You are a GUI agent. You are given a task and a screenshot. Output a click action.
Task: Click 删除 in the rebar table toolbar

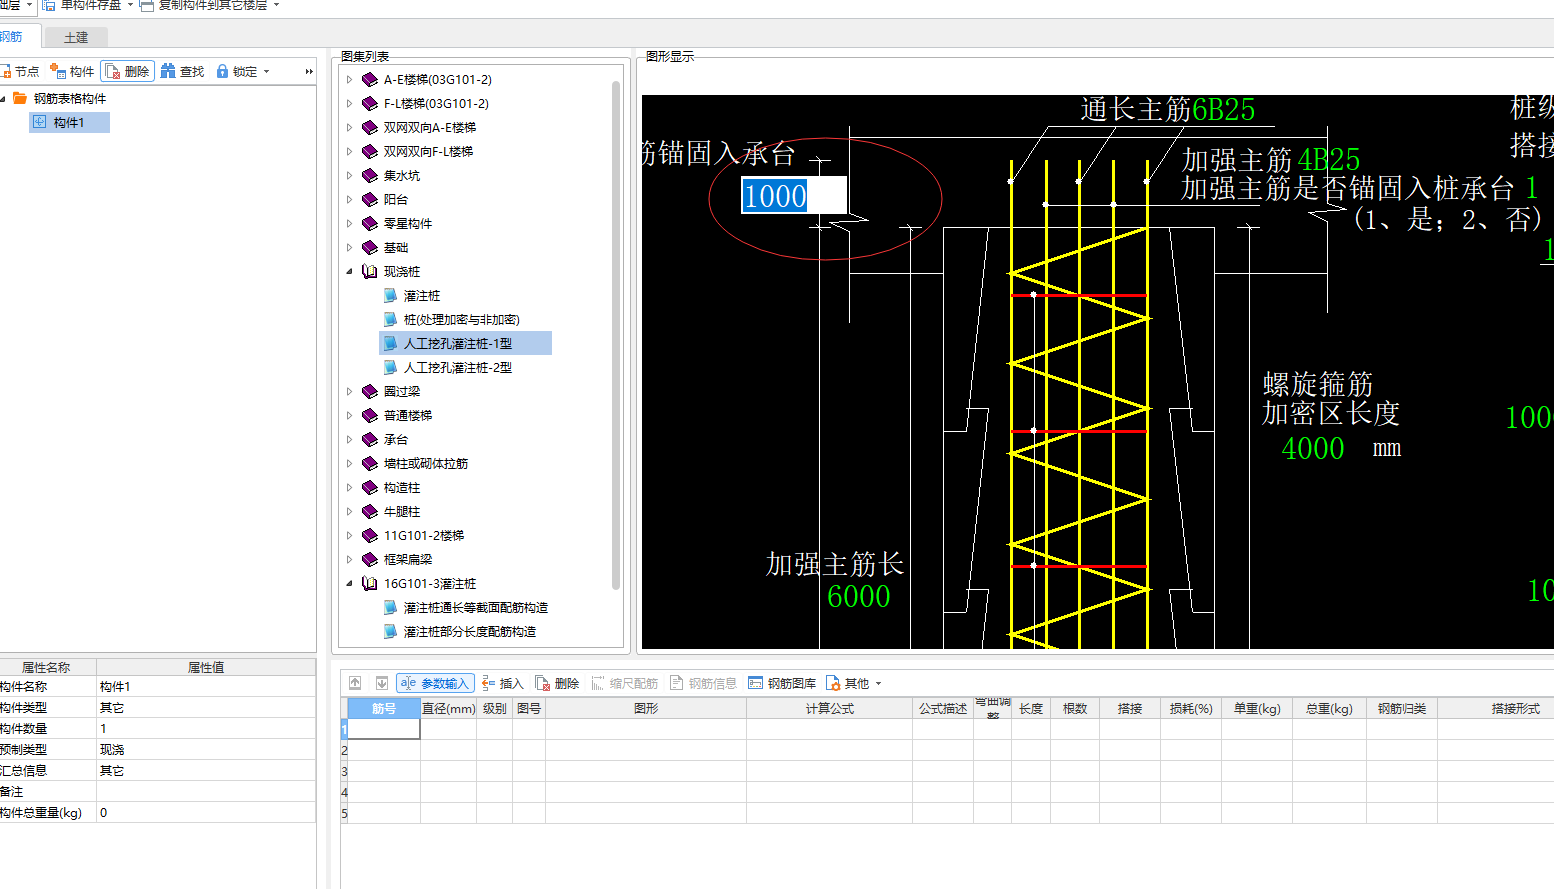[x=557, y=683]
